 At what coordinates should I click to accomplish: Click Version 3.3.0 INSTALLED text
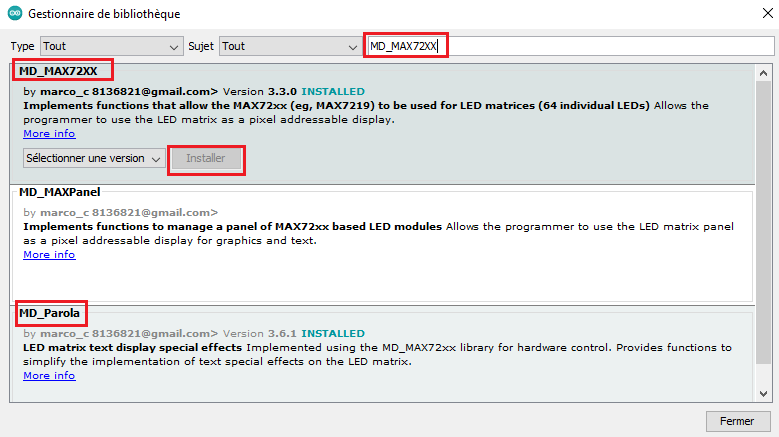[294, 91]
